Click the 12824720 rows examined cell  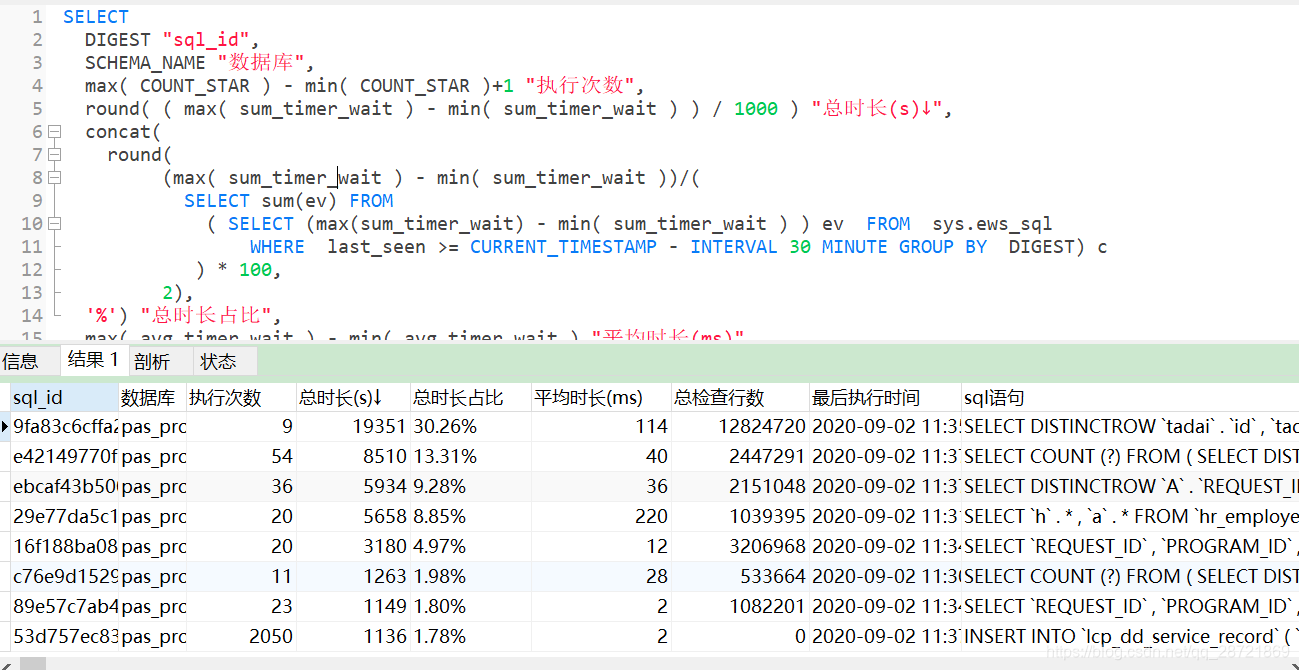coord(740,427)
